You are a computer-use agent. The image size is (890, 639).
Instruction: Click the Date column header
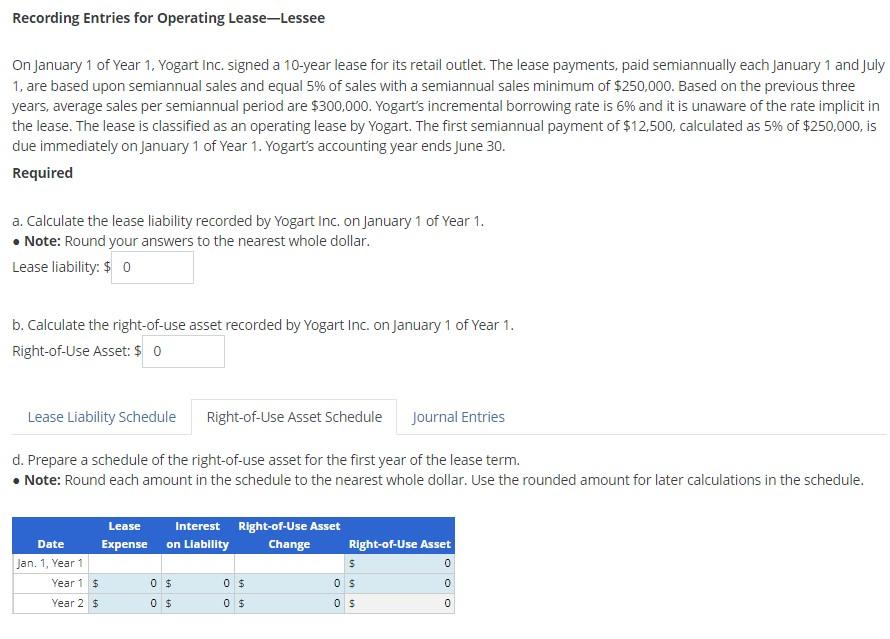(x=50, y=544)
